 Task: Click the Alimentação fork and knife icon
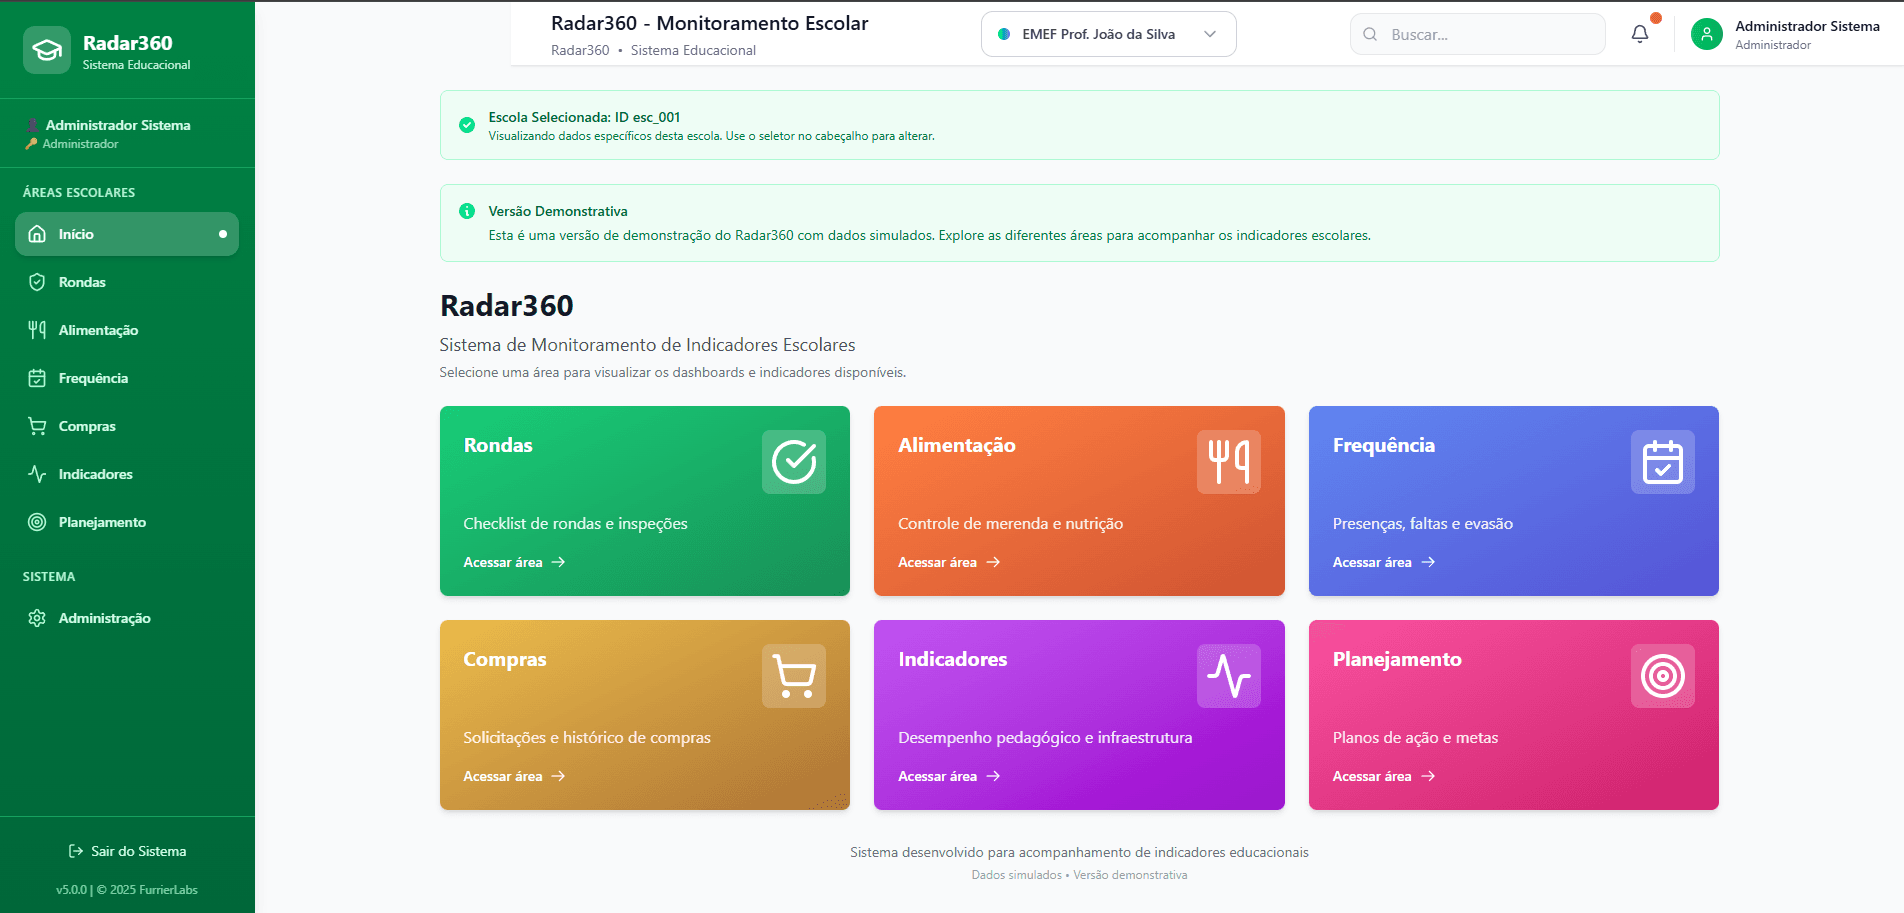coord(37,330)
